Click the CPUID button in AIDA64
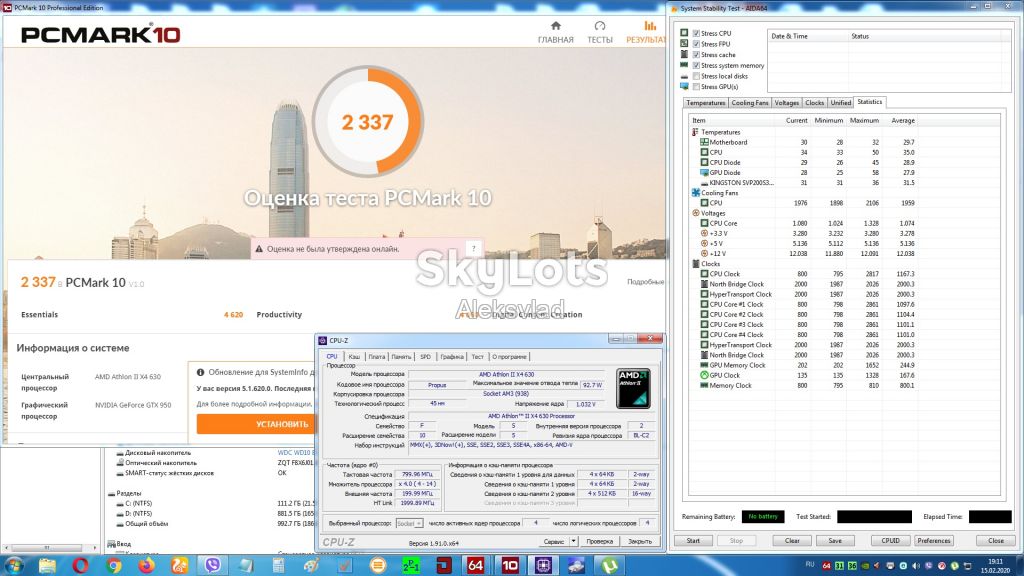 coord(890,541)
